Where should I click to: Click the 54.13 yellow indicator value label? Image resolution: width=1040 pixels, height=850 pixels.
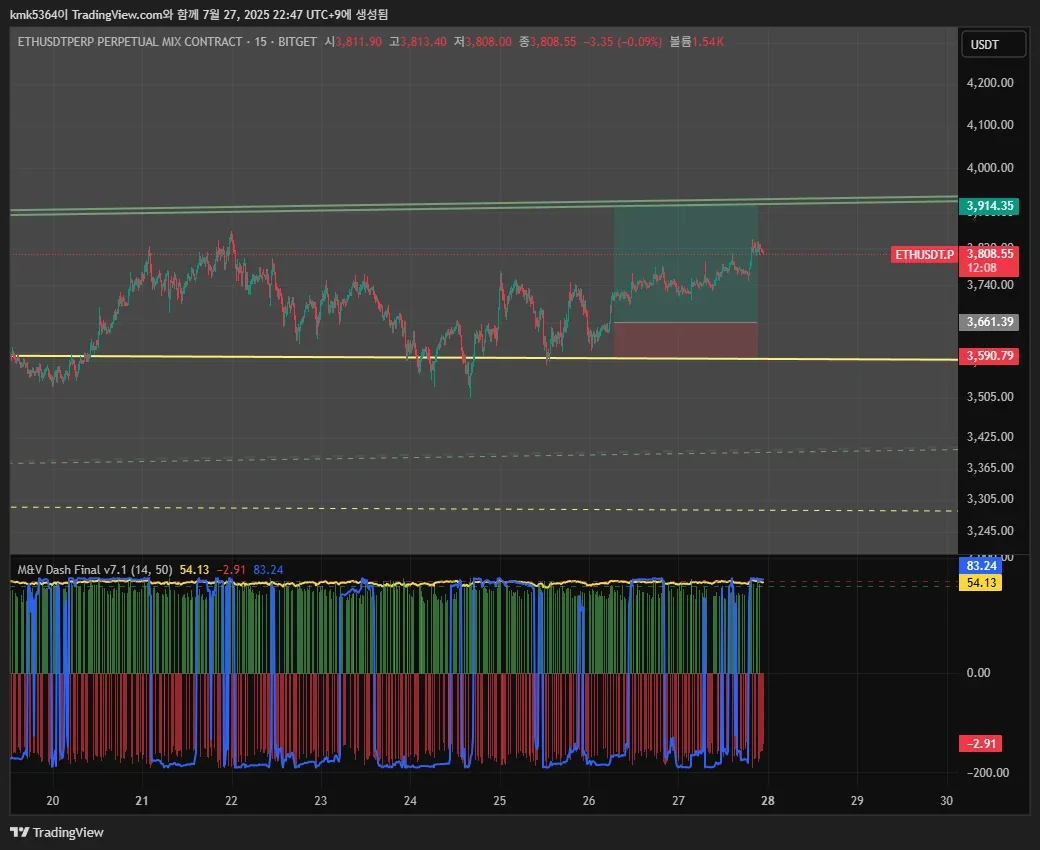click(x=980, y=582)
